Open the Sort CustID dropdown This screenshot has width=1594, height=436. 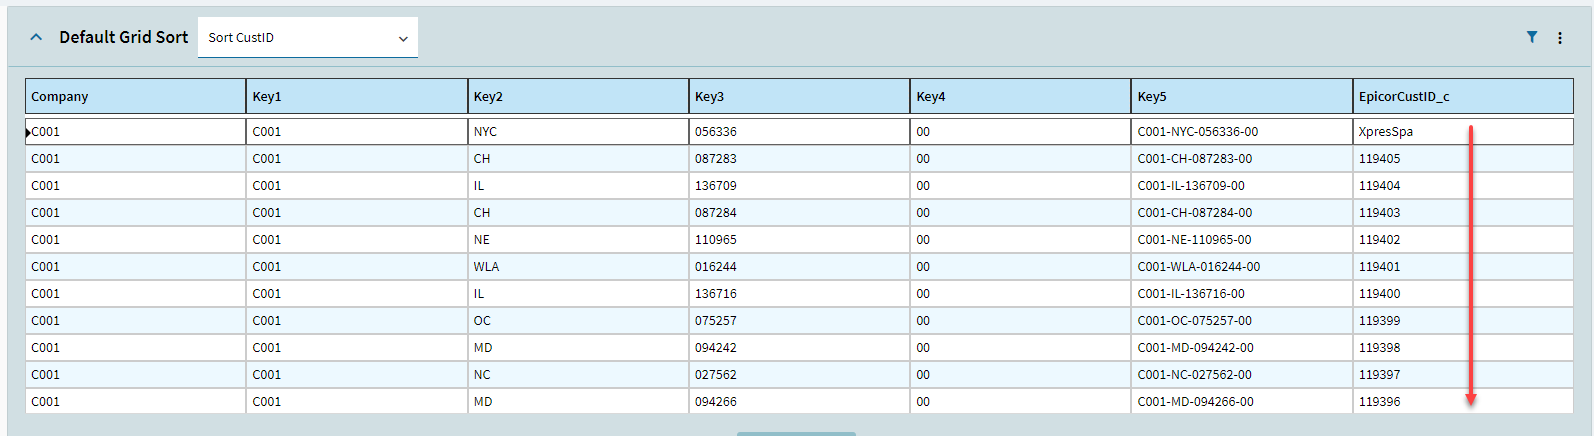(x=308, y=37)
